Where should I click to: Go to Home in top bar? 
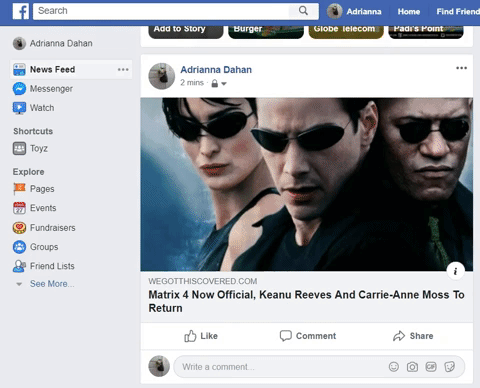pyautogui.click(x=409, y=12)
